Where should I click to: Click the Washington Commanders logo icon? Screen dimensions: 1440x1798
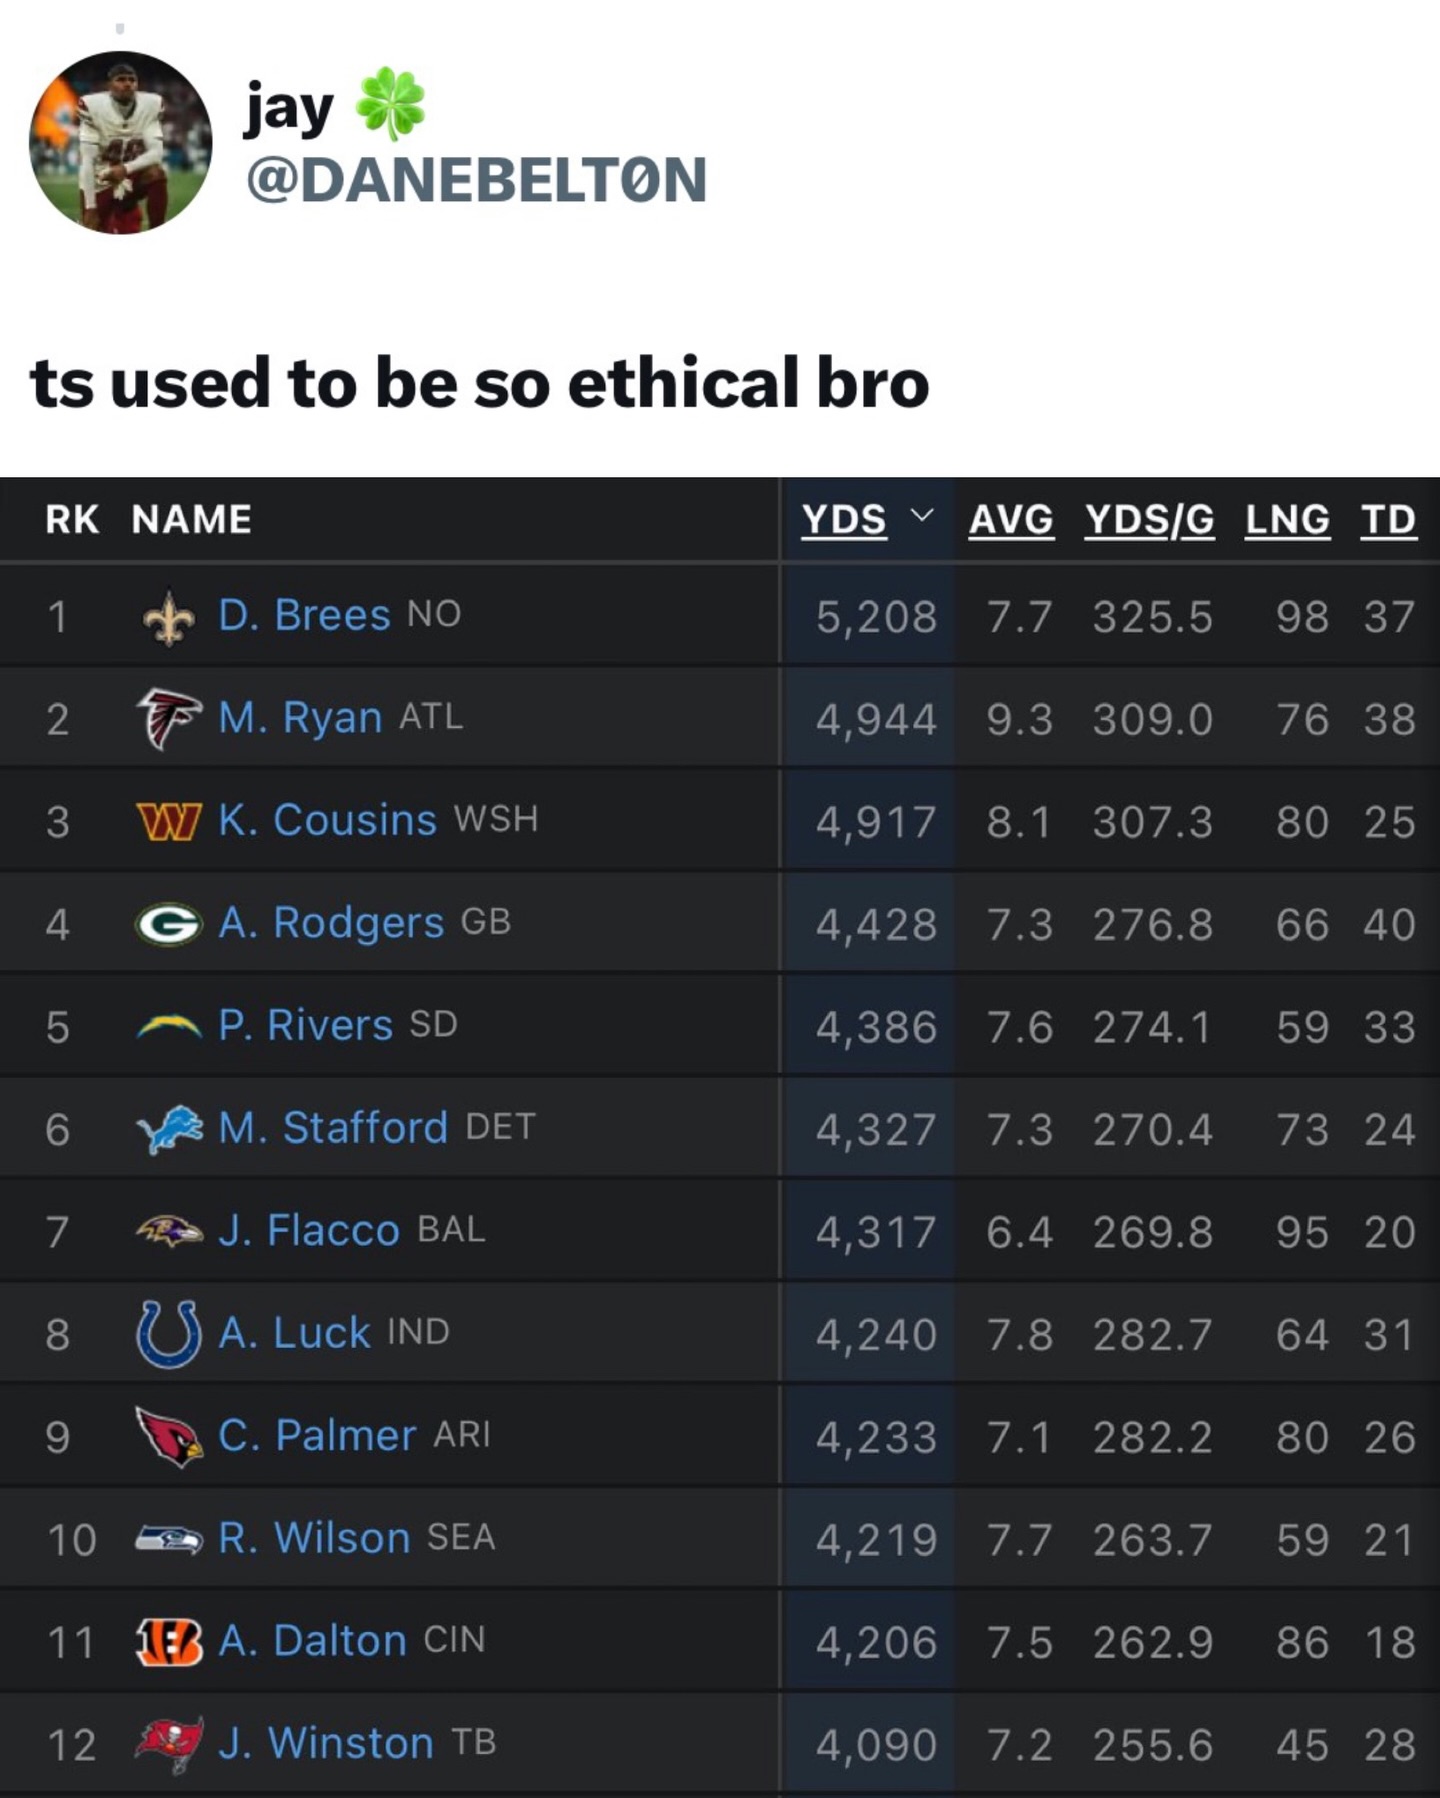coord(168,821)
